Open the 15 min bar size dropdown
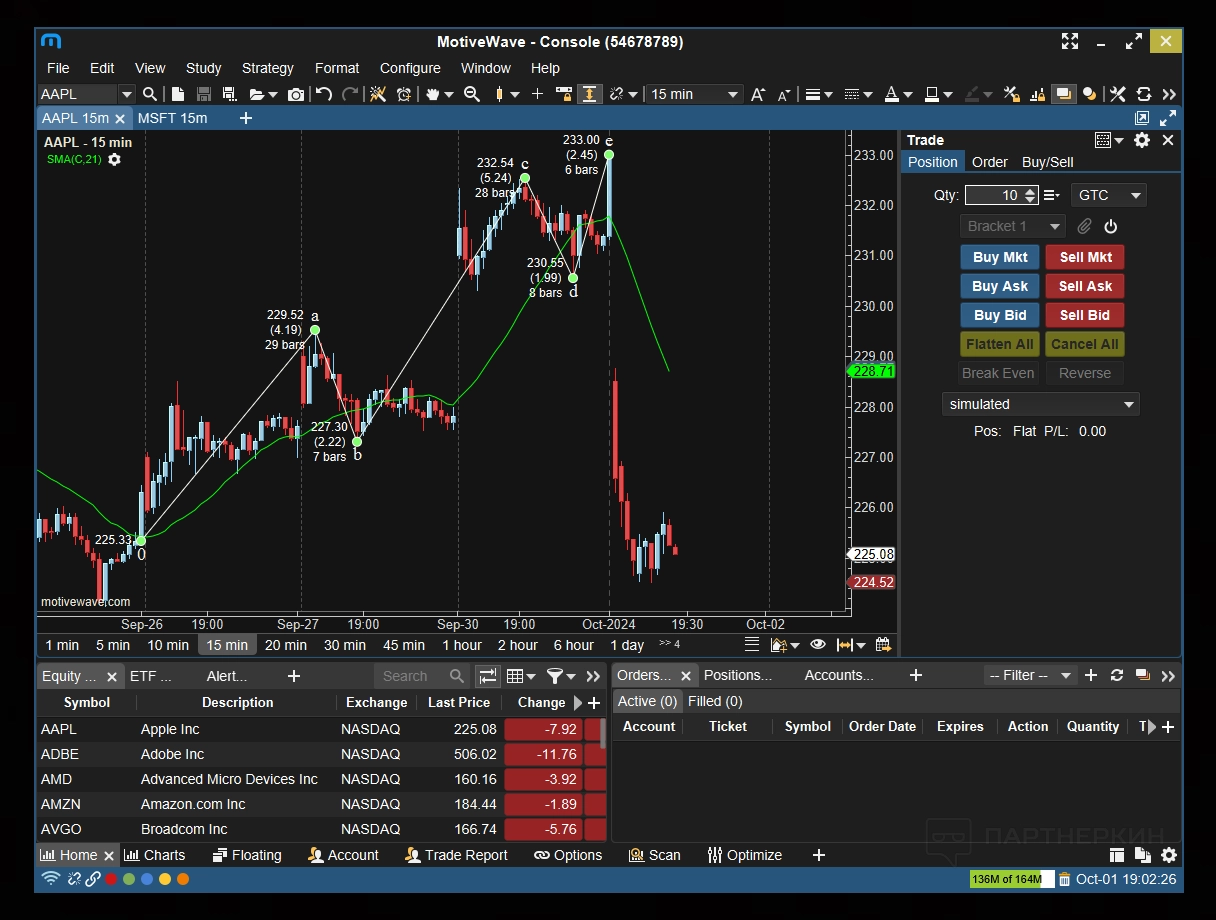 click(694, 94)
